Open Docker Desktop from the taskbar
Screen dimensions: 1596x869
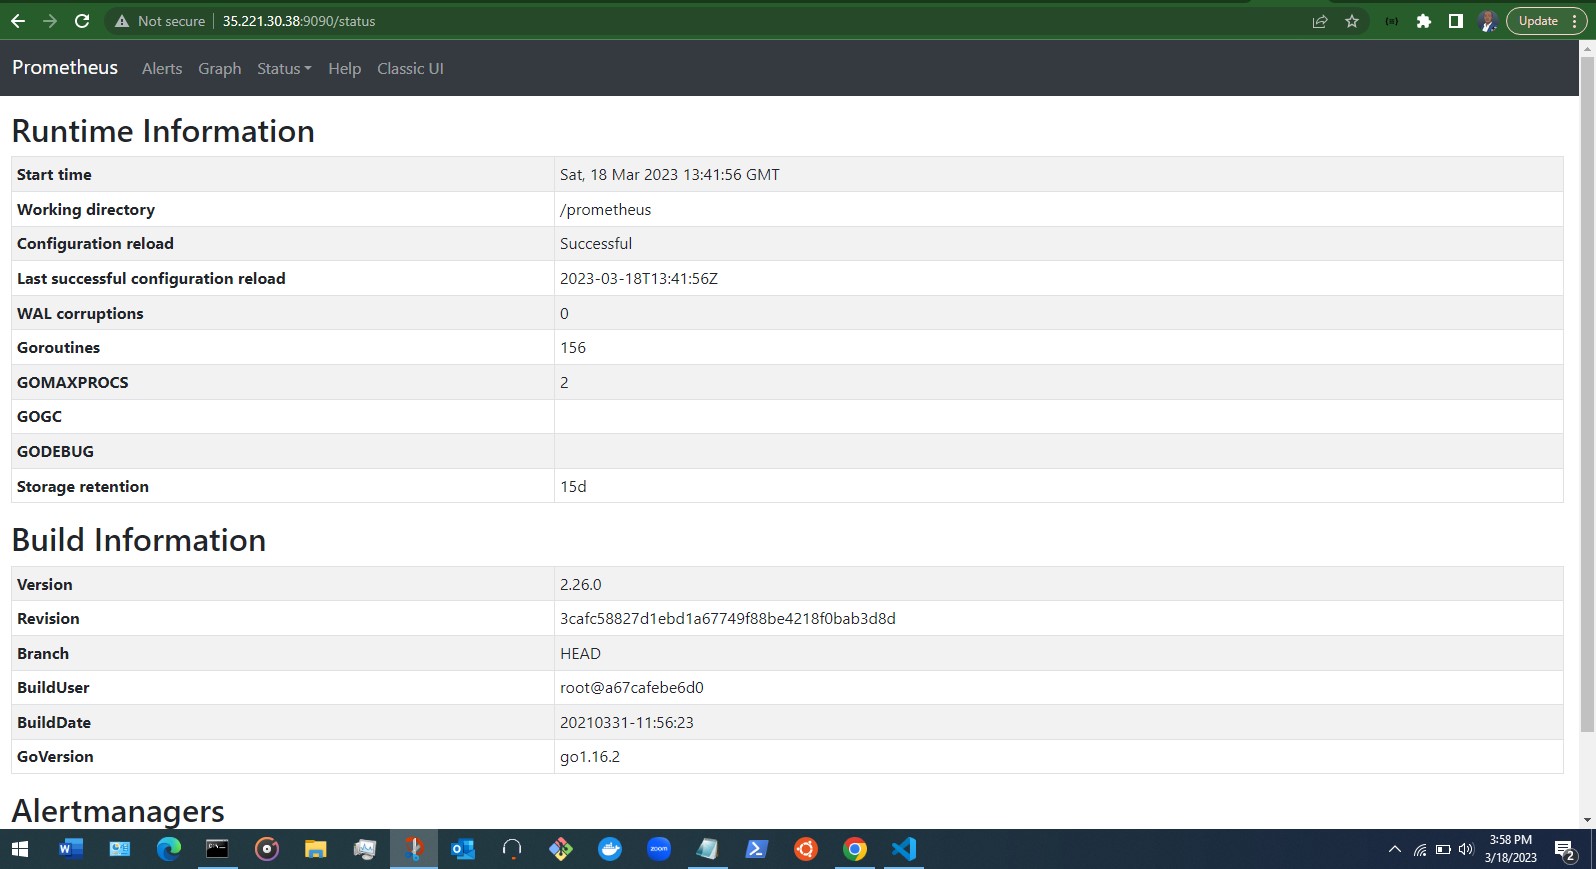point(610,849)
